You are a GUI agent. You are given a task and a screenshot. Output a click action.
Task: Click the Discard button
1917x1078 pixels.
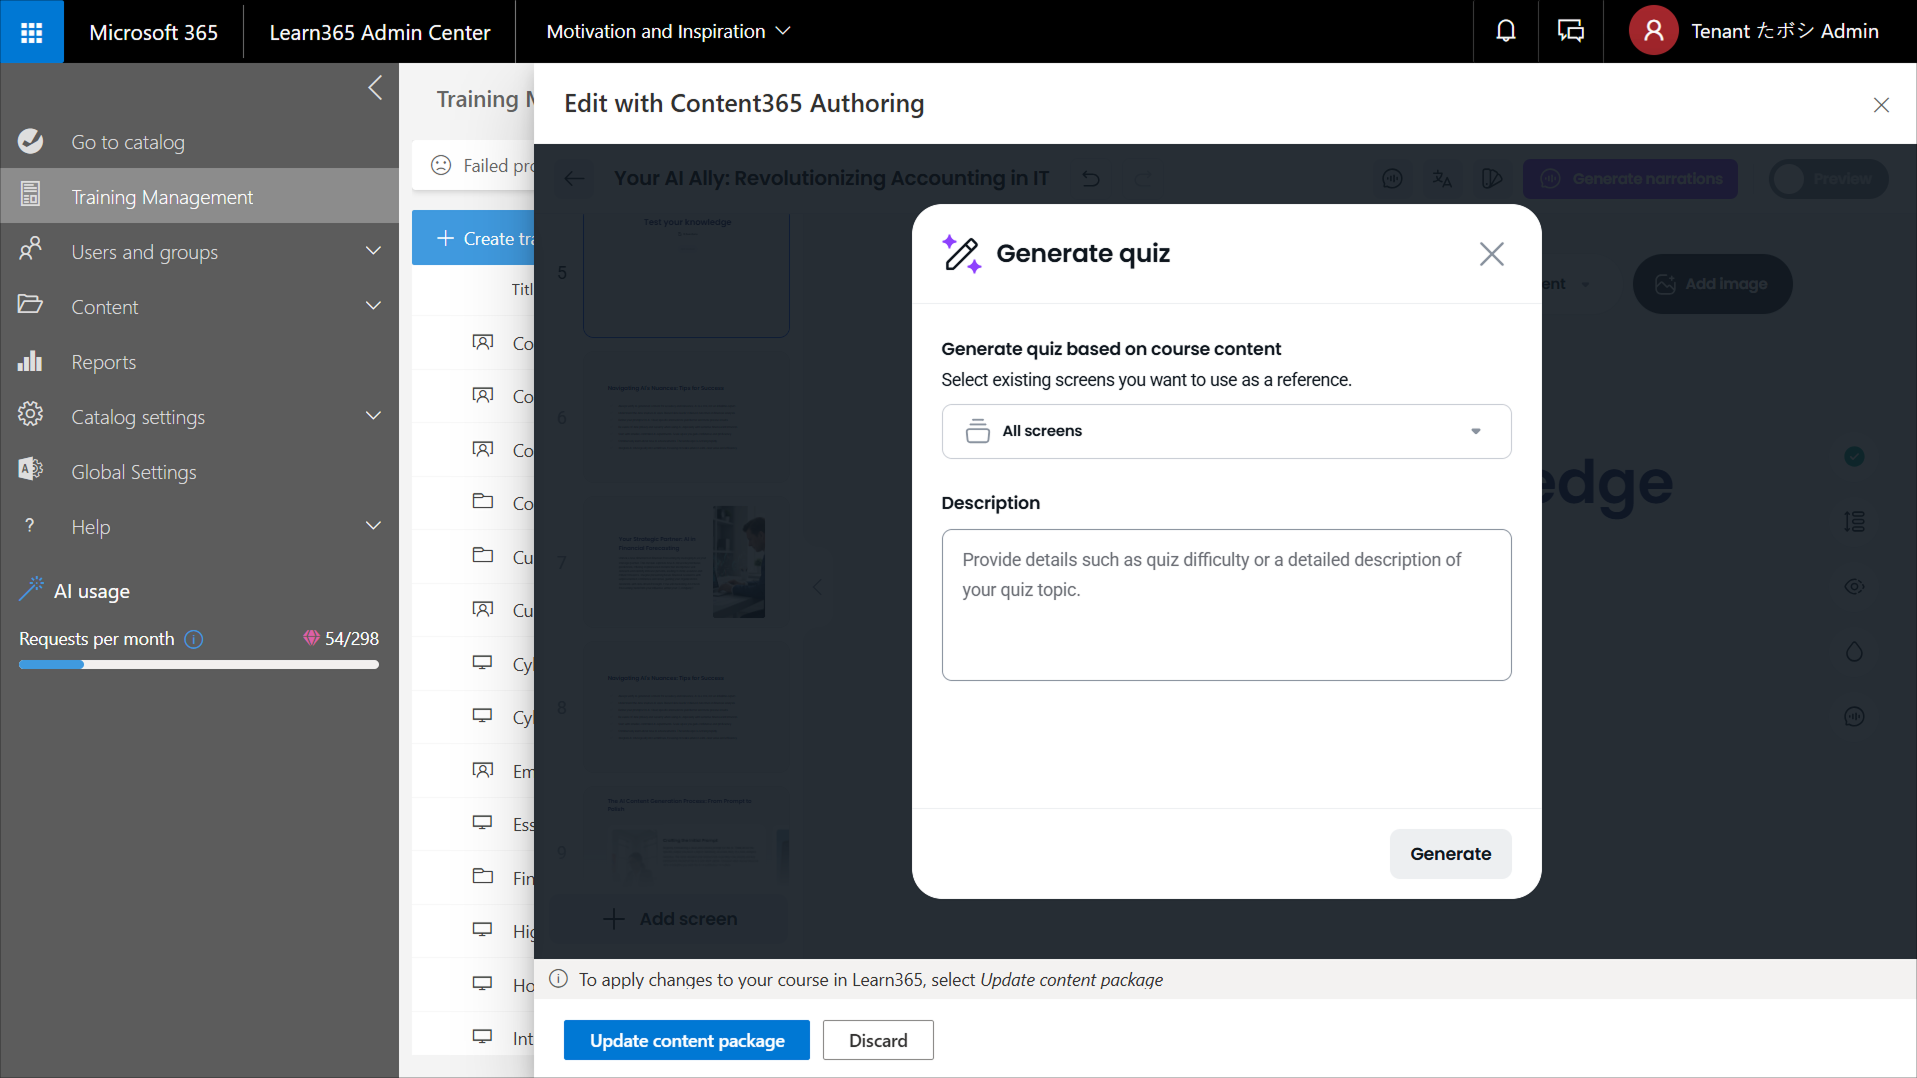(x=877, y=1040)
